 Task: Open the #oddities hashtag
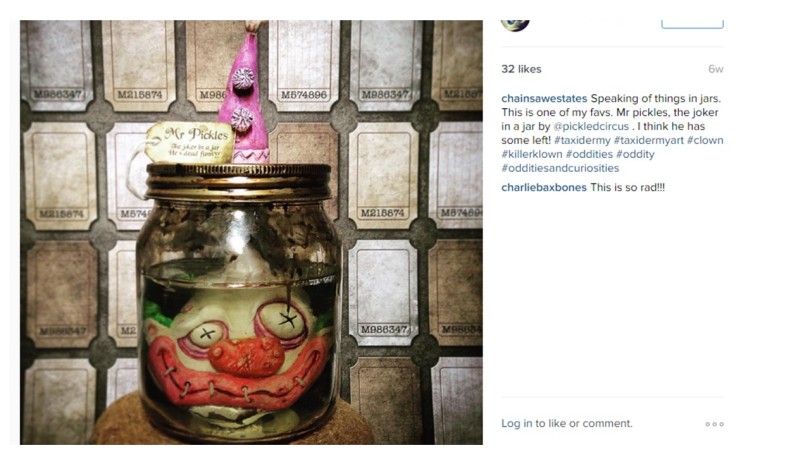click(x=589, y=154)
